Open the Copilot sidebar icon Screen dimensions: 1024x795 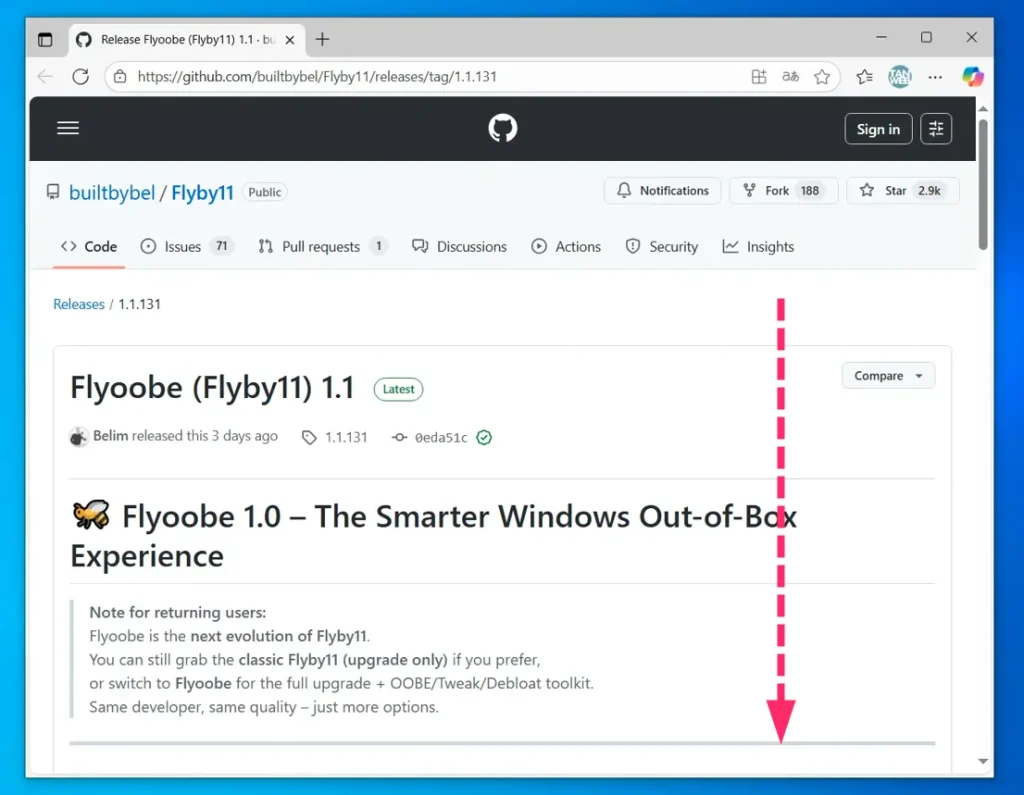pos(972,76)
